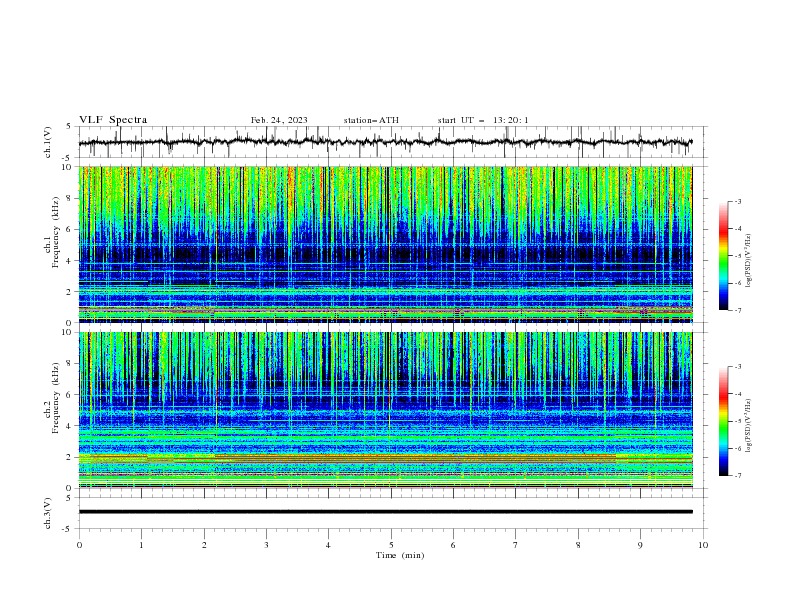Click the "station=ATH" header label

pyautogui.click(x=371, y=120)
